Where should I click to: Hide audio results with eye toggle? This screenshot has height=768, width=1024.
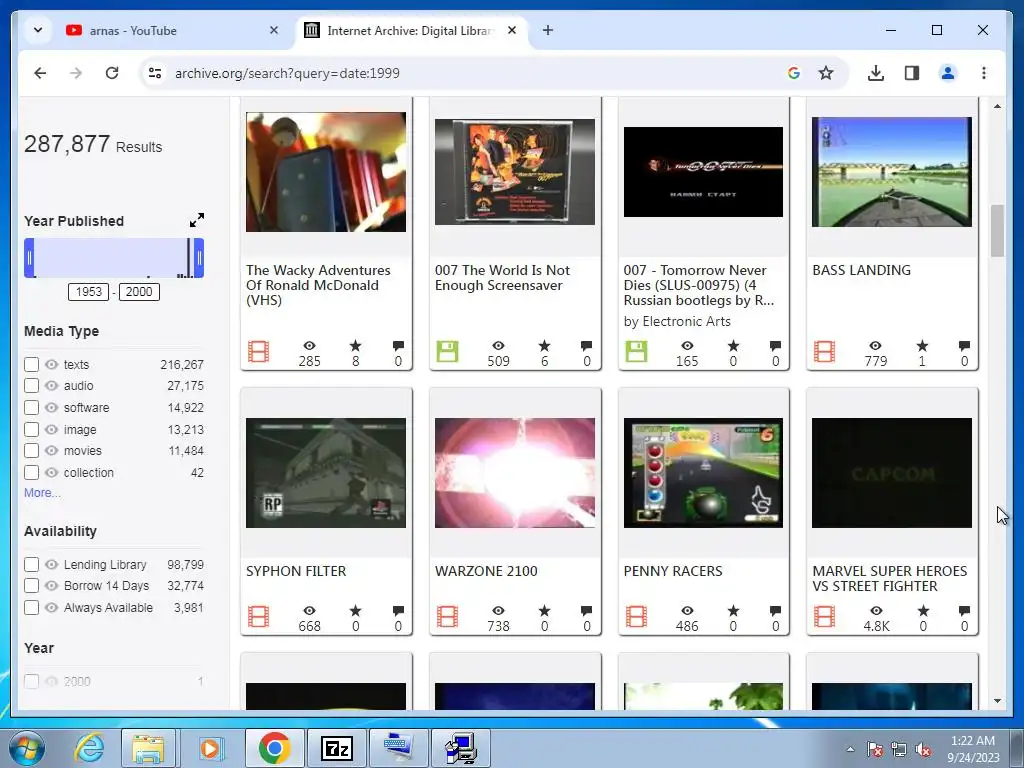(x=52, y=386)
